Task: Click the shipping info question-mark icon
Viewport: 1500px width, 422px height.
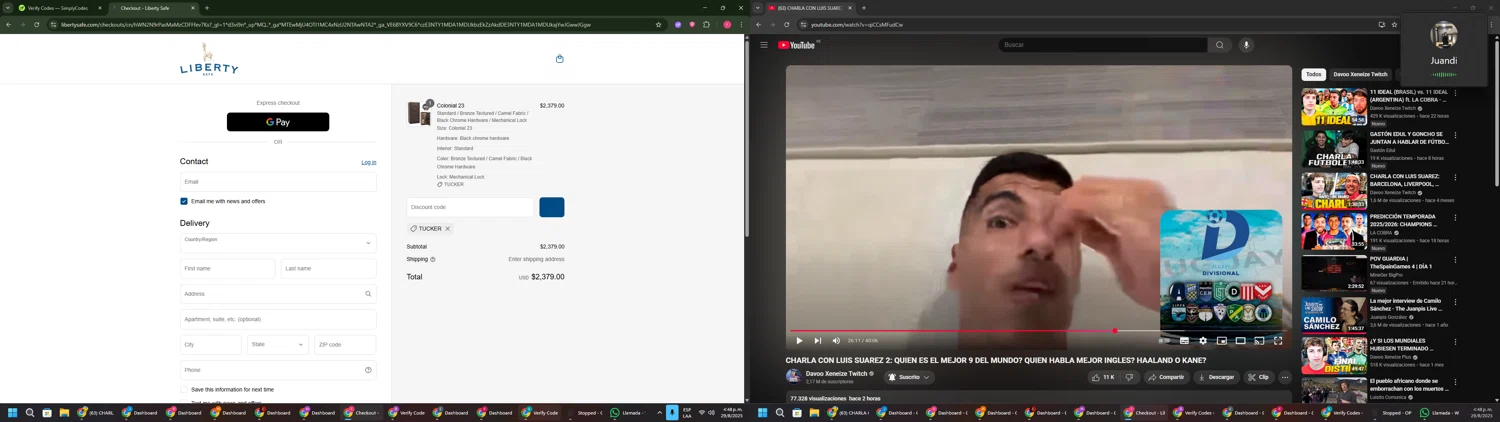Action: (433, 259)
